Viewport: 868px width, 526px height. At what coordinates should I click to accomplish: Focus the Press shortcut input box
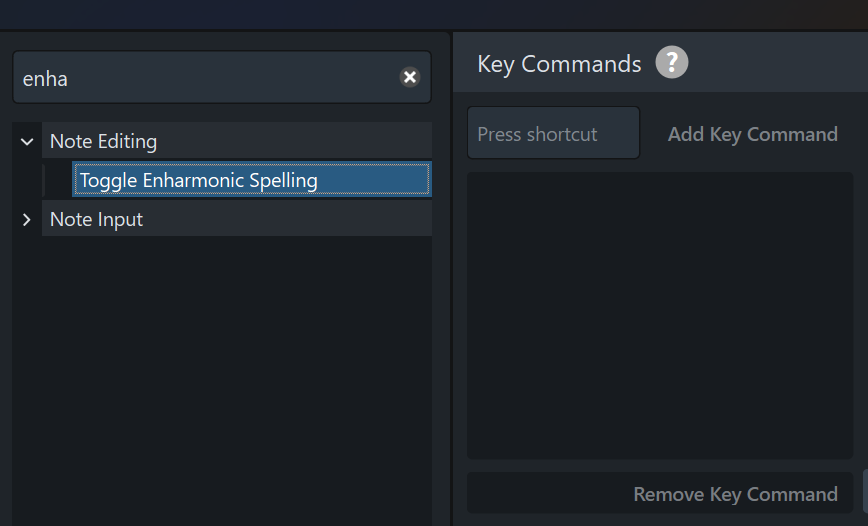554,133
